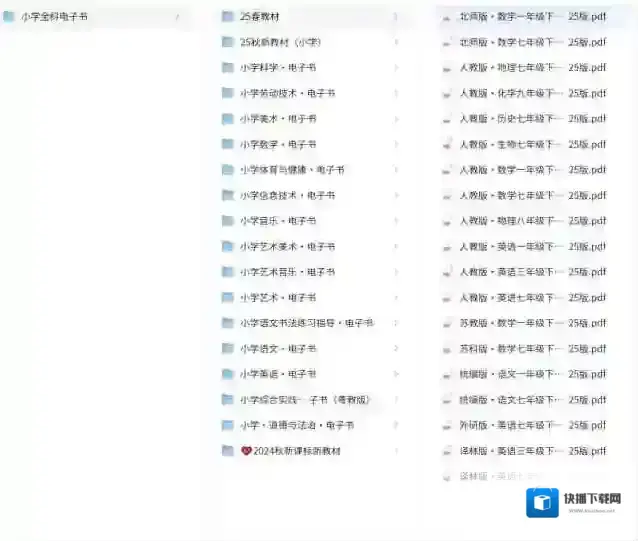Click the 2024秋新课标新教材 folder icon

[228, 451]
